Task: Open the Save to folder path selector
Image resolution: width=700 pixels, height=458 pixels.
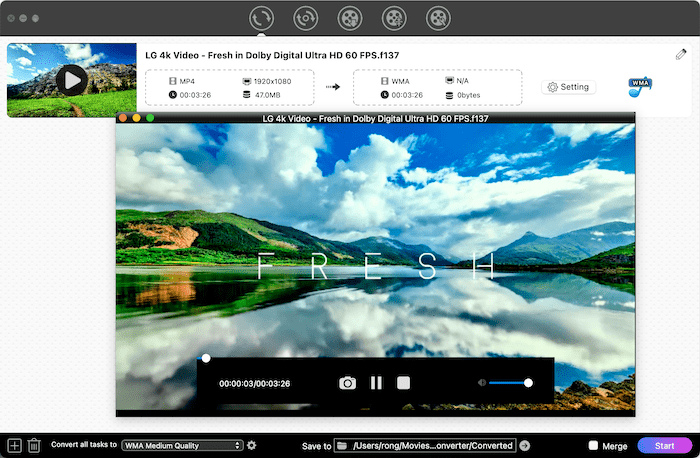Action: 425,445
